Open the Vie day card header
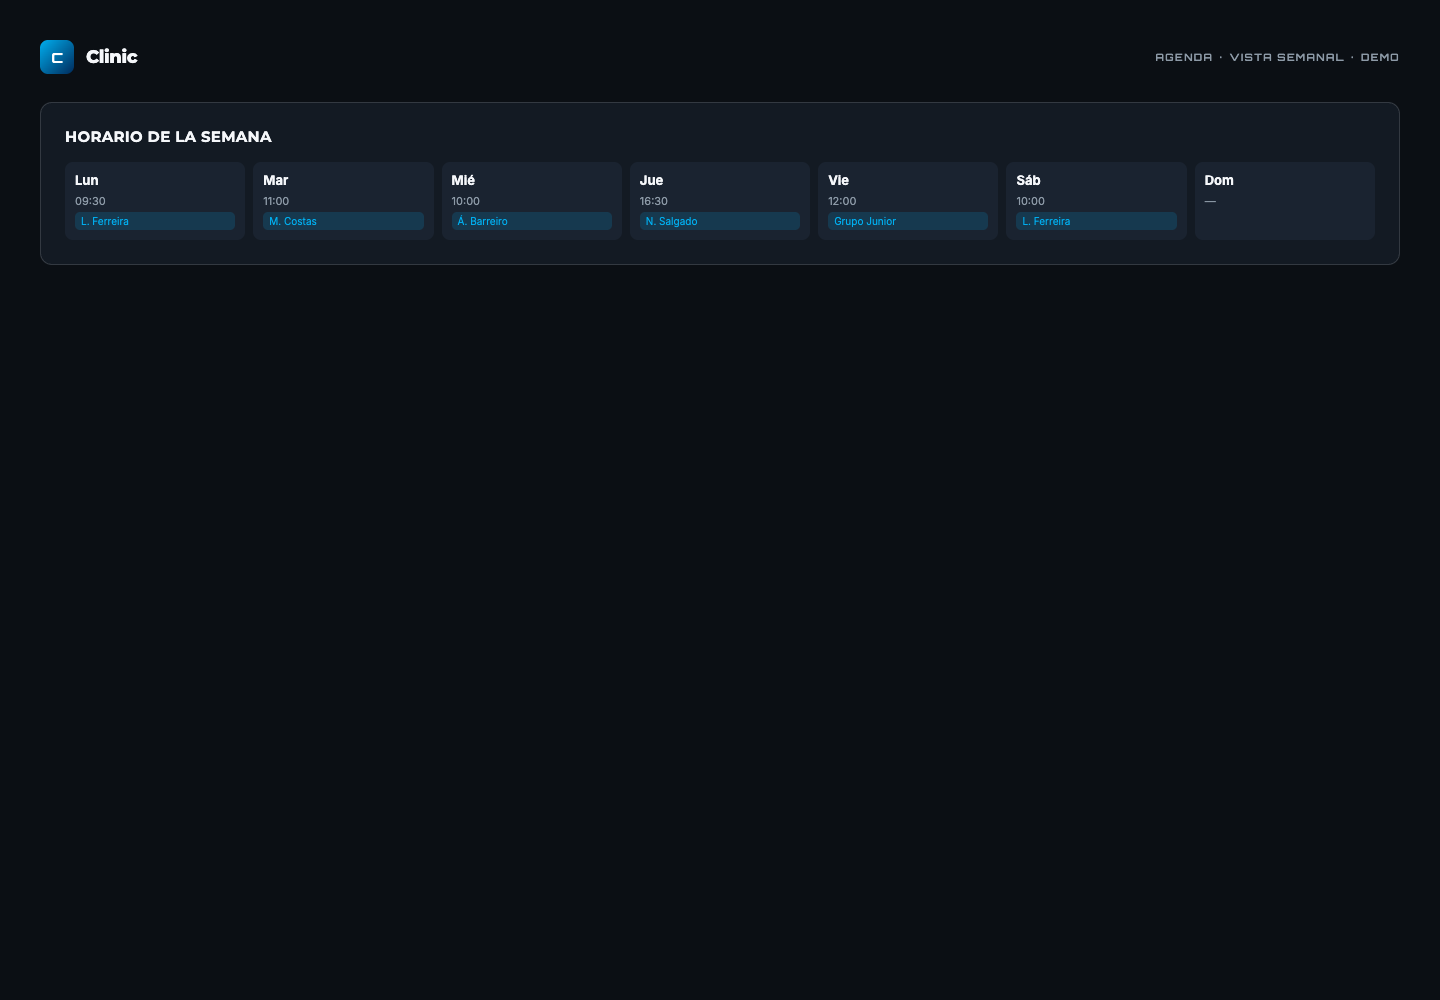The height and width of the screenshot is (1000, 1440). [x=838, y=180]
